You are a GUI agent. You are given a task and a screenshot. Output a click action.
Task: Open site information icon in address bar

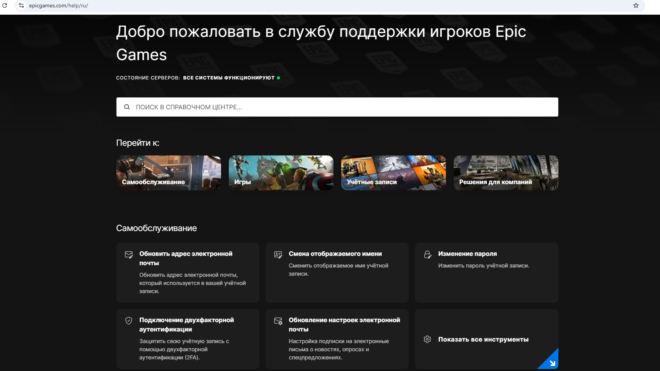(x=21, y=5)
